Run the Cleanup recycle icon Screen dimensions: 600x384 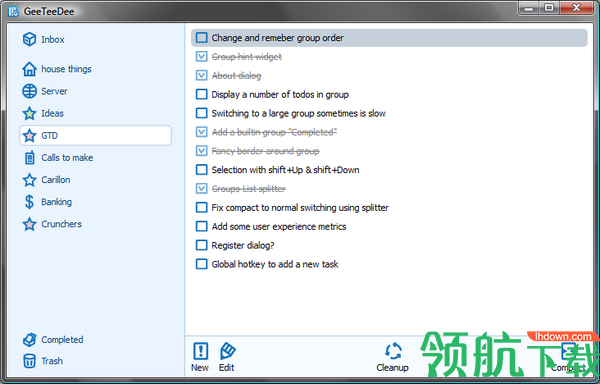[393, 351]
